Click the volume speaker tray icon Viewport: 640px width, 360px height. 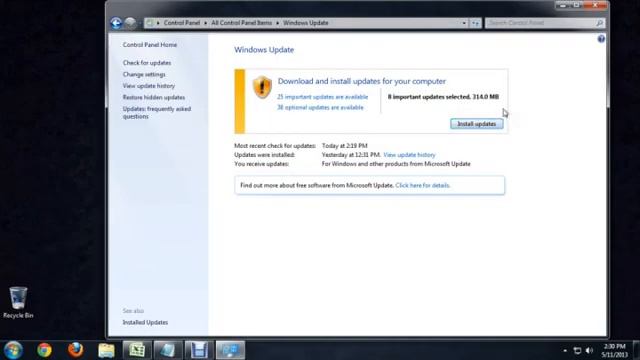(589, 351)
